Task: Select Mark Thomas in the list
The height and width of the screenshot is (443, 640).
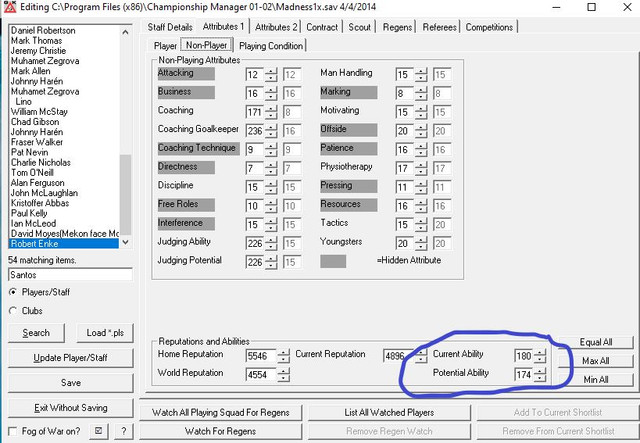Action: tap(36, 41)
